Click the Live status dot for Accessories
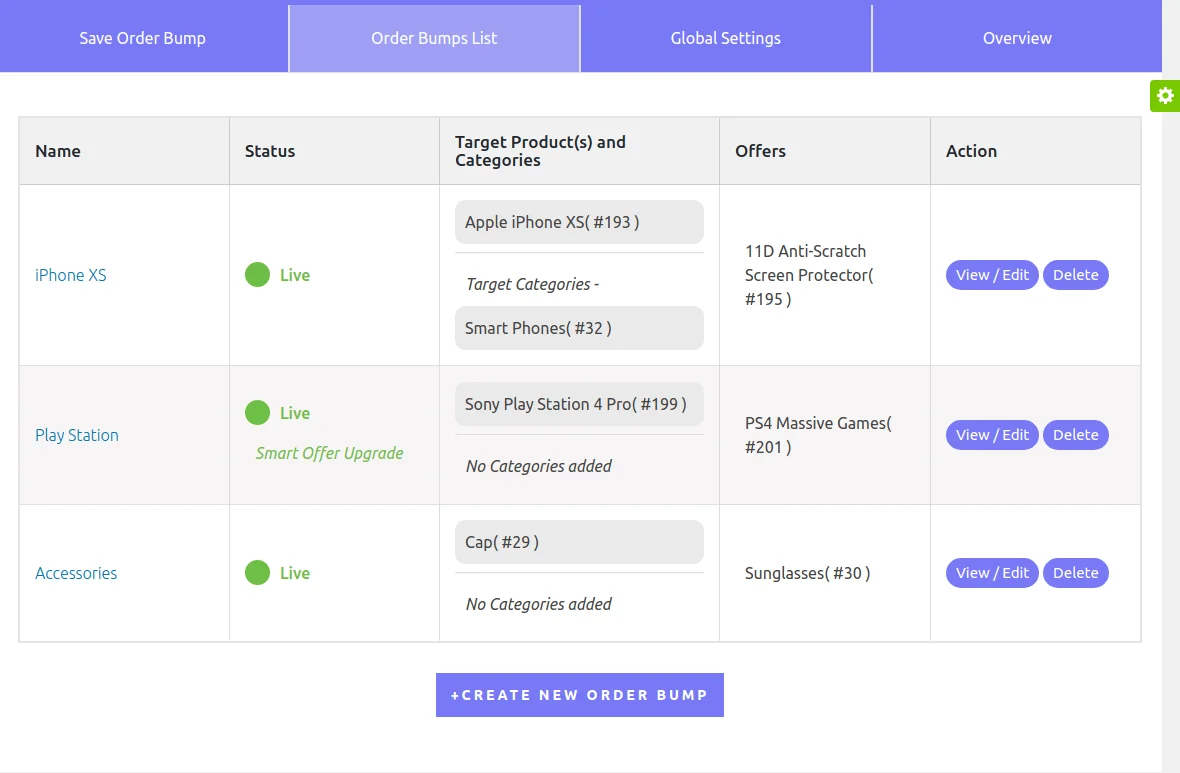The width and height of the screenshot is (1180, 773). click(259, 572)
